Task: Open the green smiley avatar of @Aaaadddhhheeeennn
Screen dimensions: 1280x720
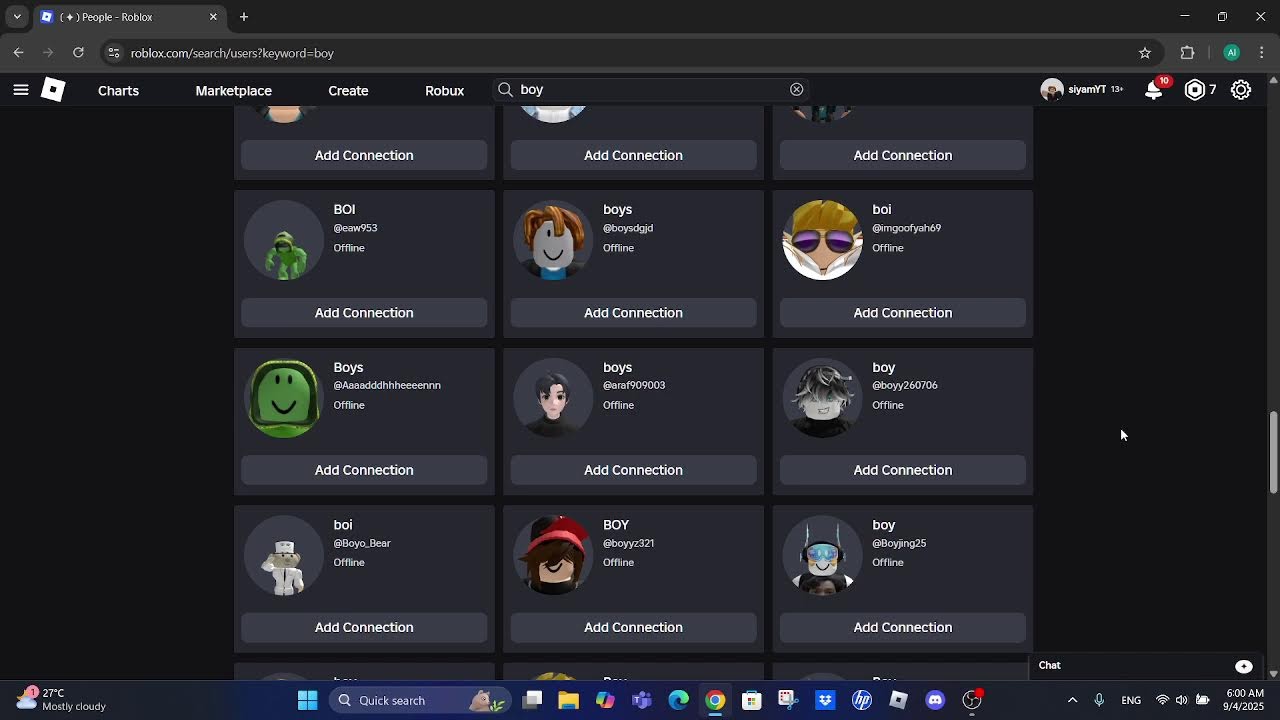Action: tap(284, 398)
